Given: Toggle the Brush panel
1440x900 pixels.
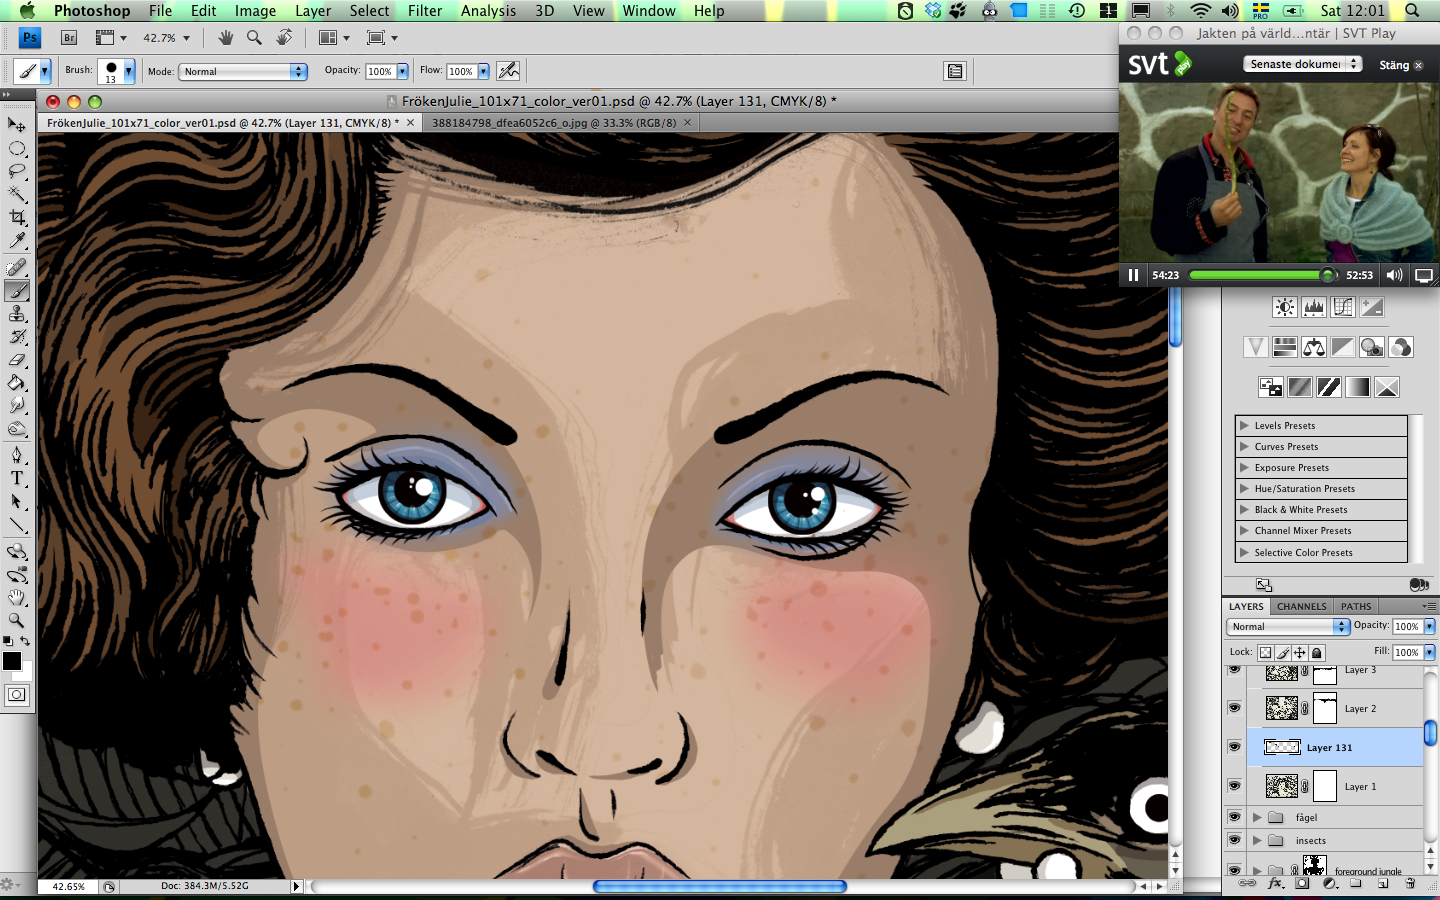Looking at the screenshot, I should pos(955,71).
